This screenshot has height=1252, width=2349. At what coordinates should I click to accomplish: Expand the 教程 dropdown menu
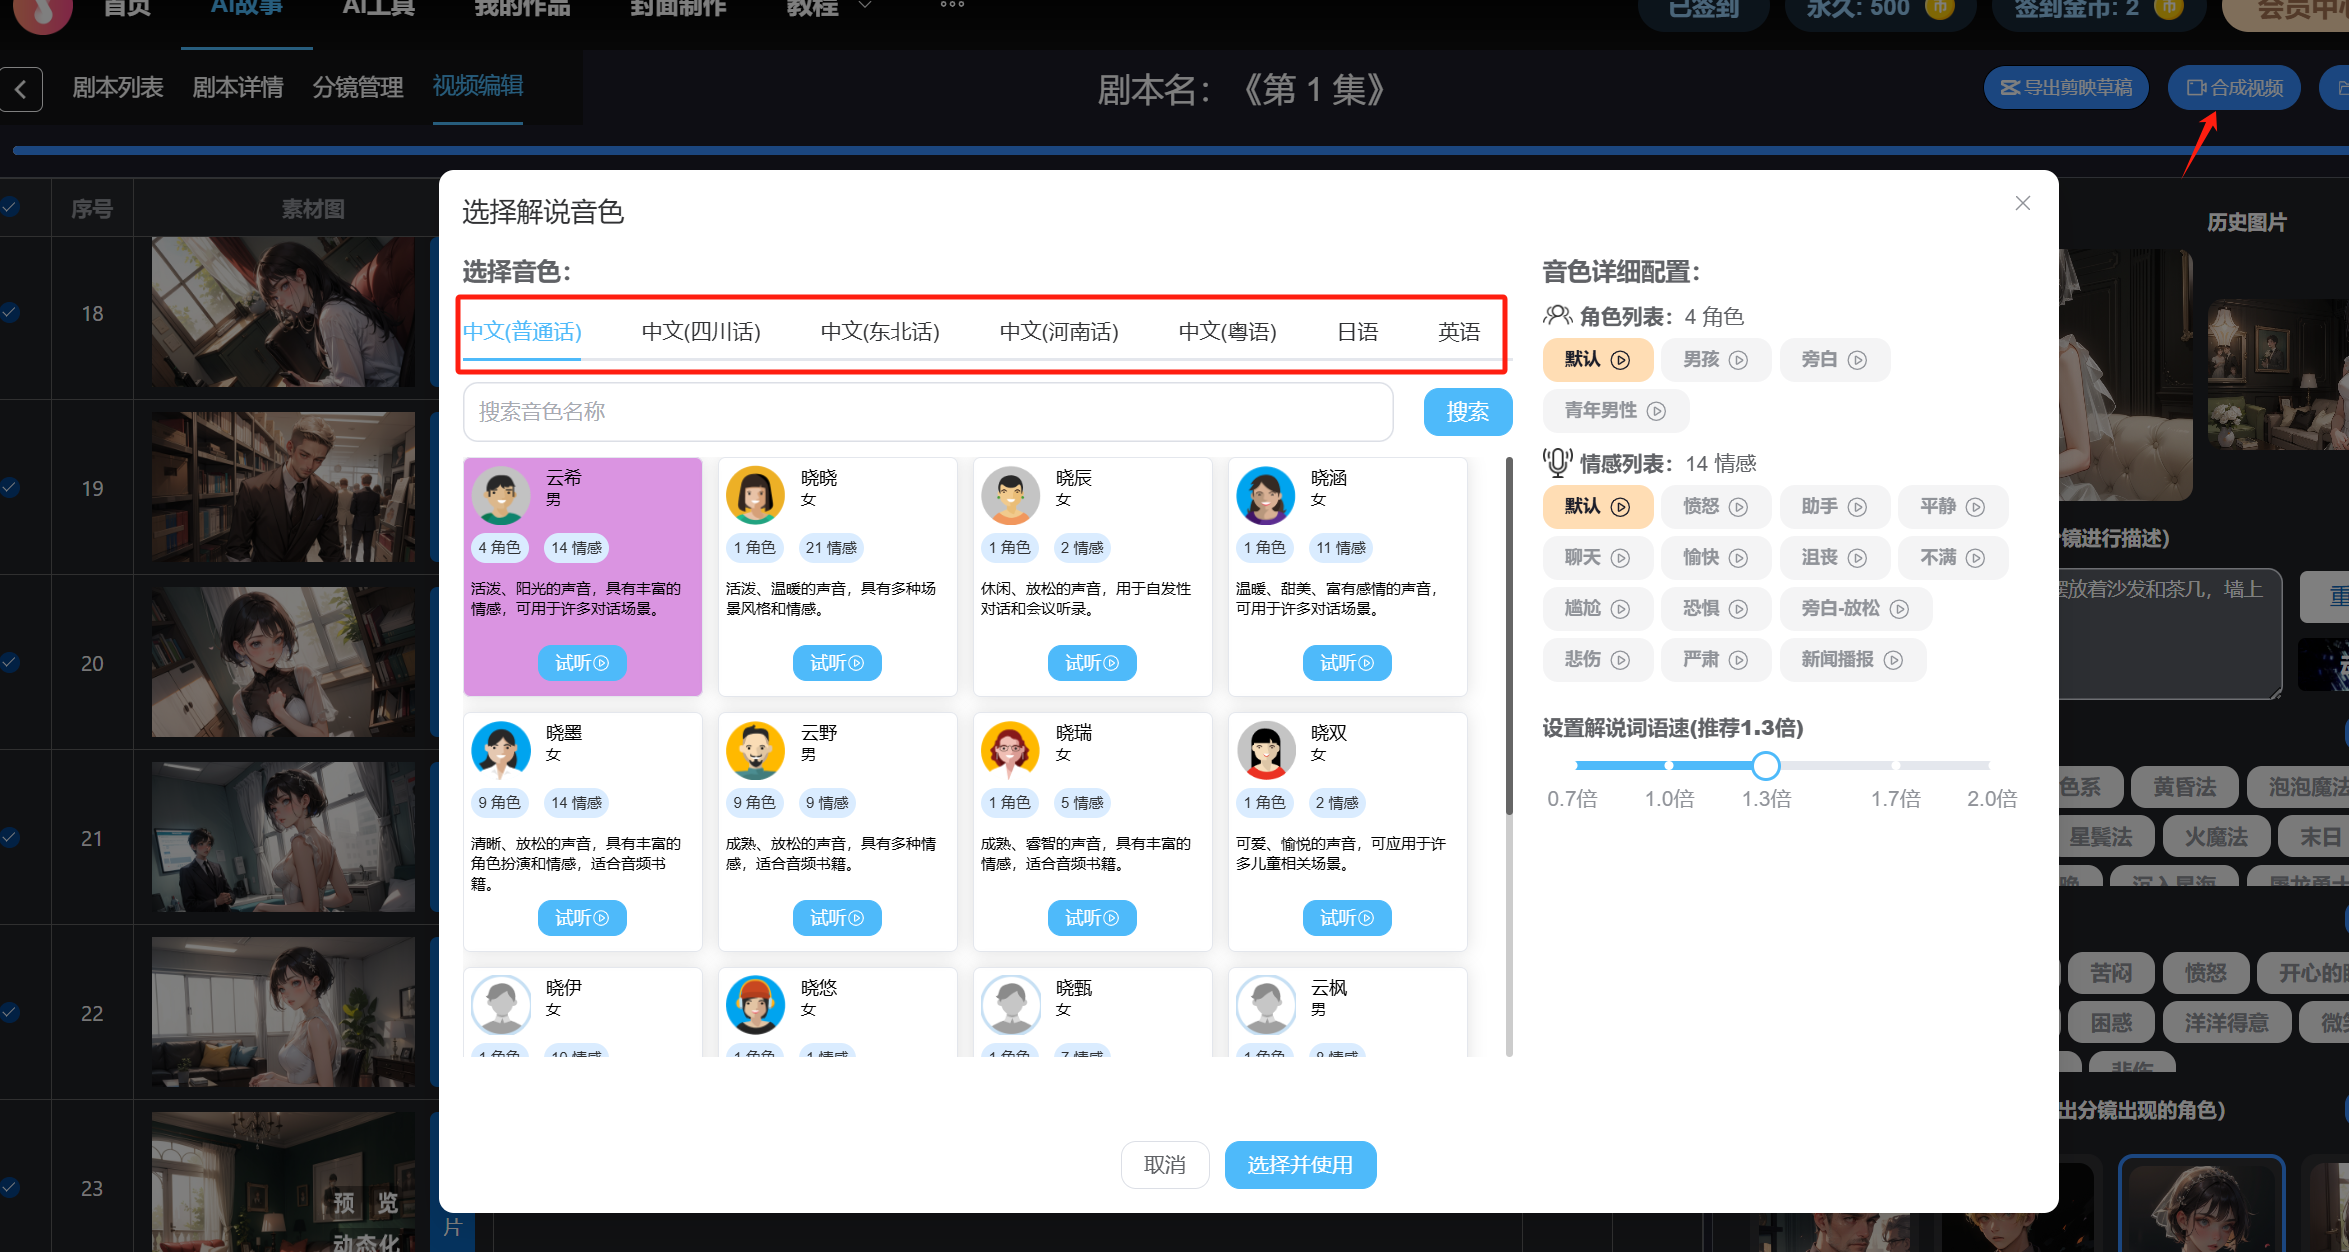pos(823,8)
